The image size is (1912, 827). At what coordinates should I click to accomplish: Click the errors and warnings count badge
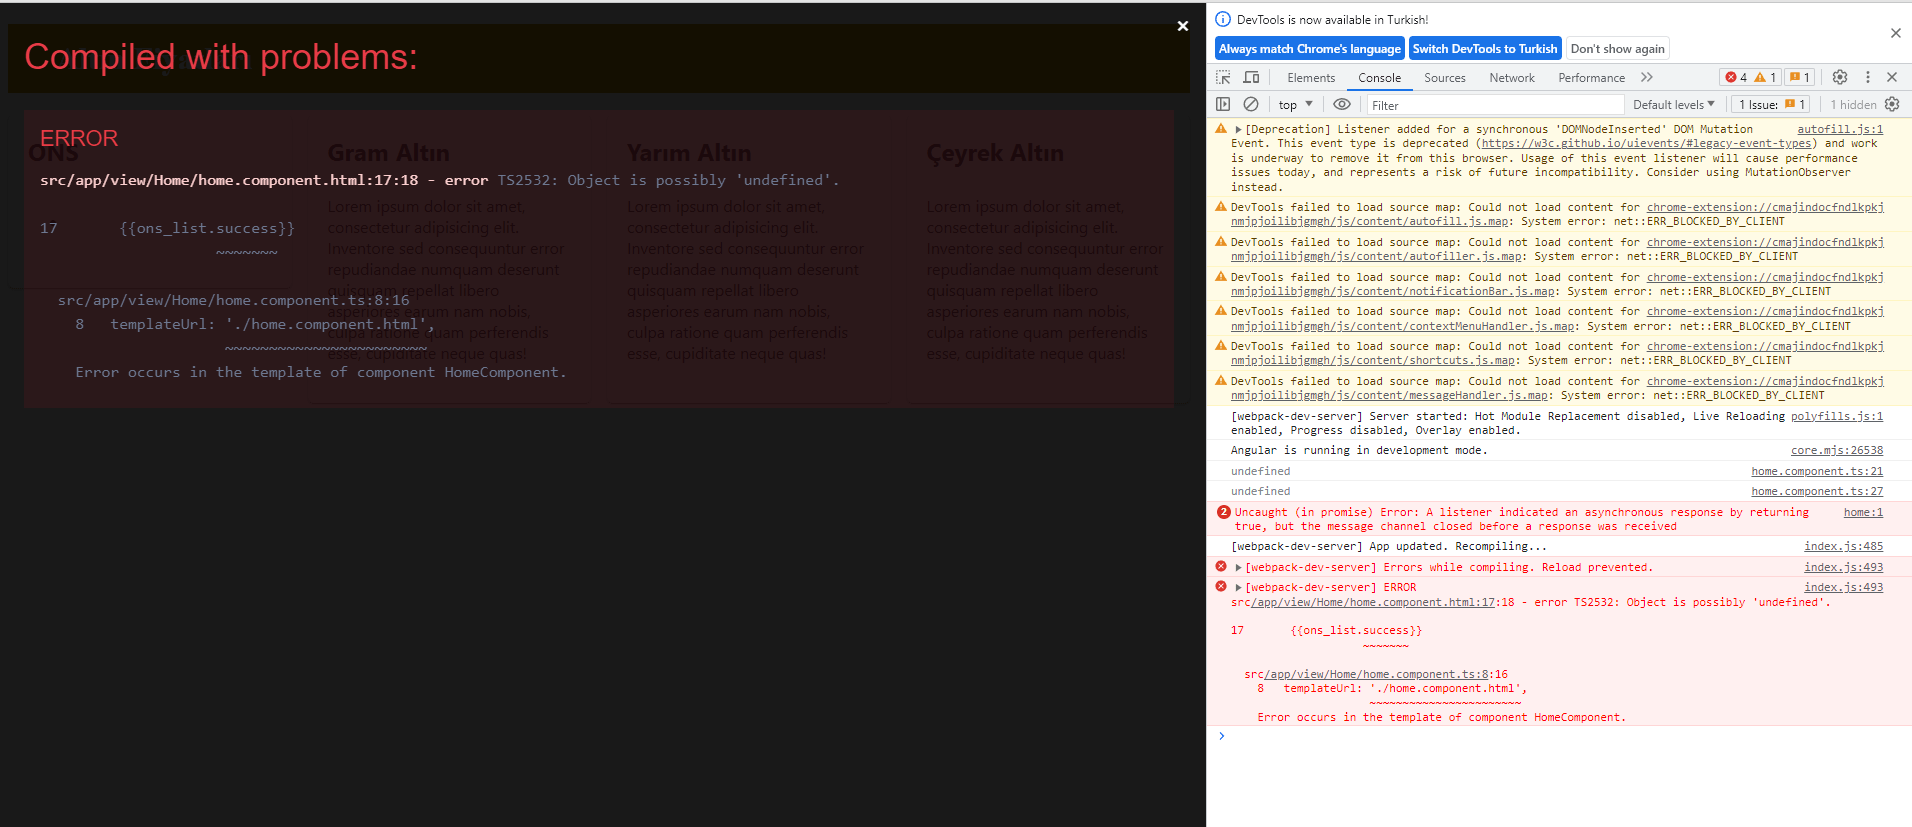click(1750, 77)
